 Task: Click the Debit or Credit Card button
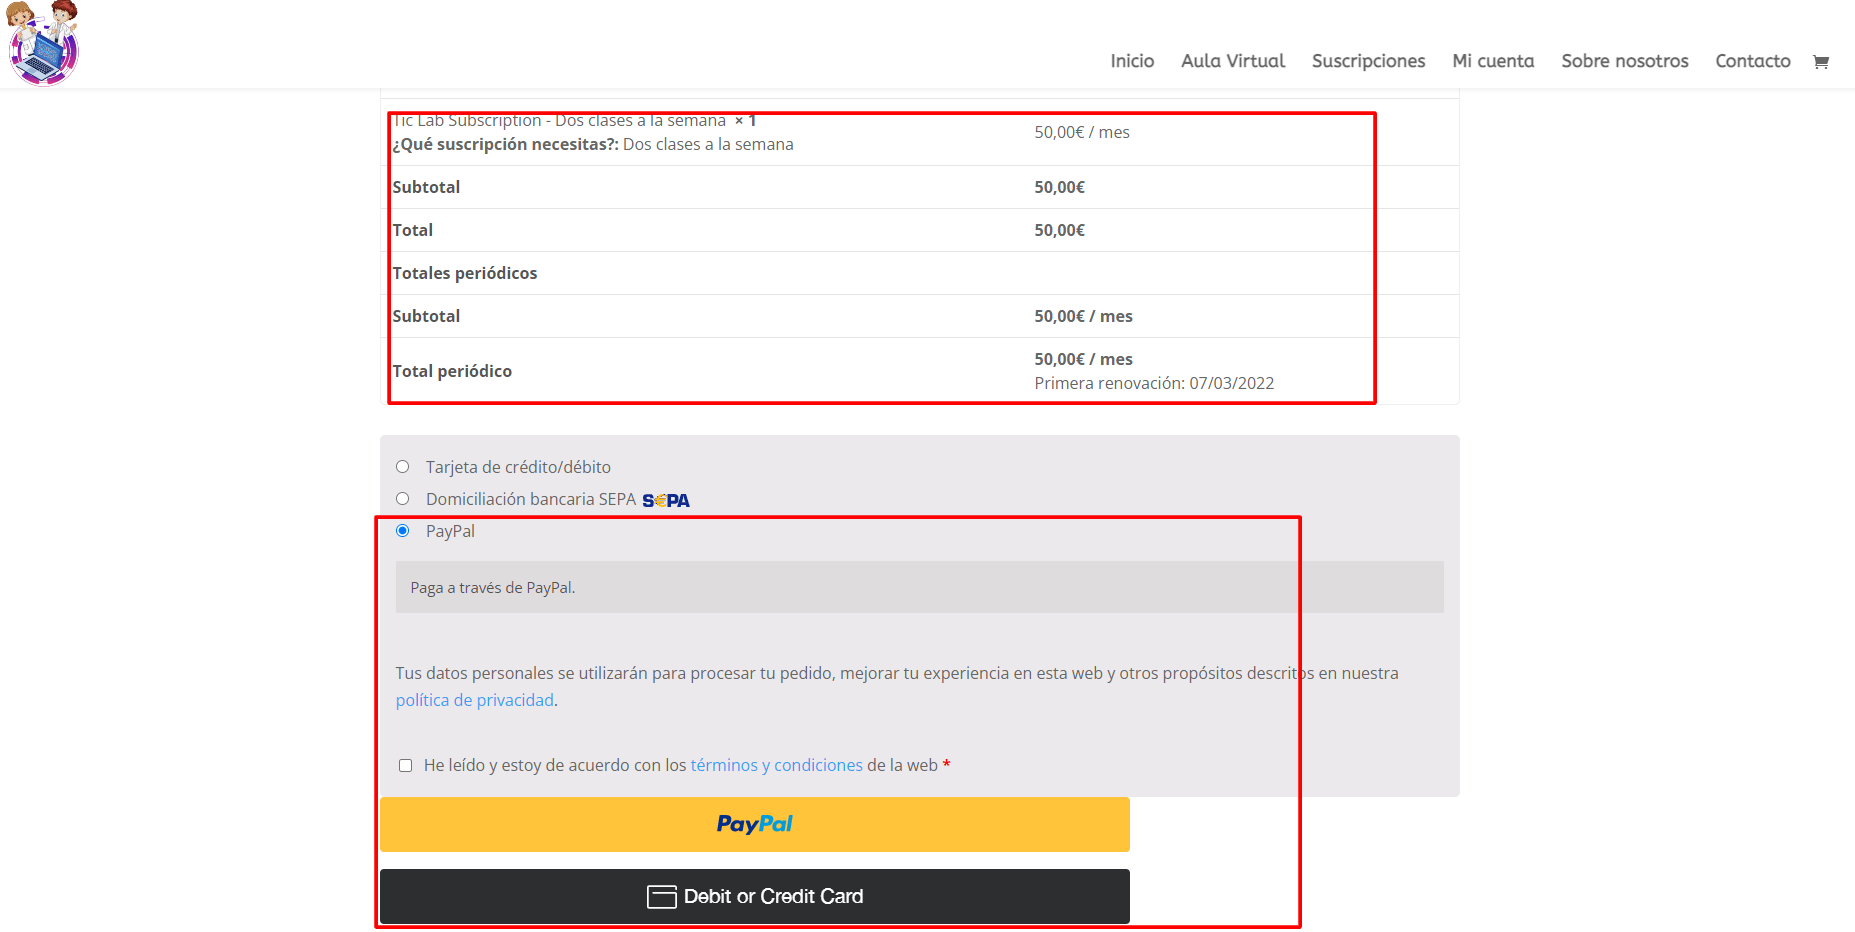(x=755, y=896)
